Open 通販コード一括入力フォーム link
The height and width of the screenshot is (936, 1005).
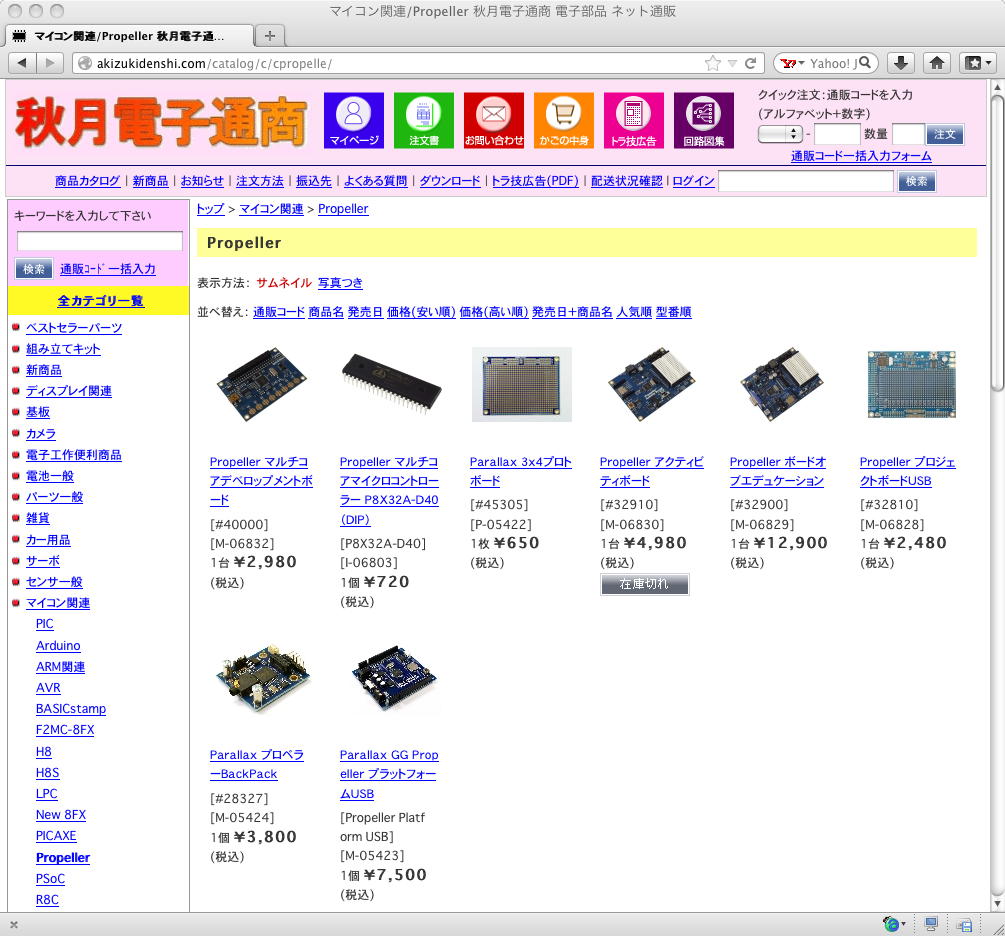tap(861, 156)
